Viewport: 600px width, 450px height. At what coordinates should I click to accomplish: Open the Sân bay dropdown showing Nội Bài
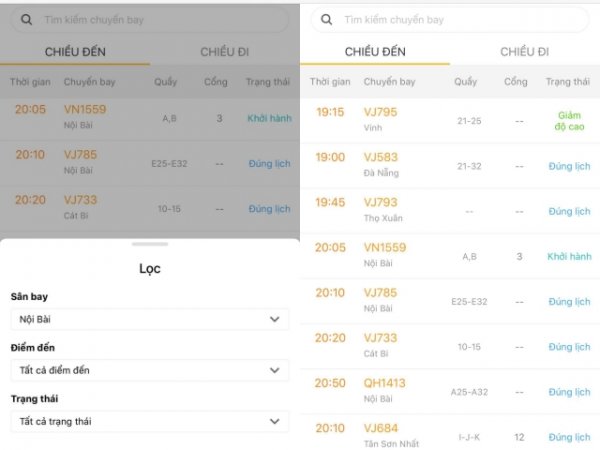click(x=149, y=319)
